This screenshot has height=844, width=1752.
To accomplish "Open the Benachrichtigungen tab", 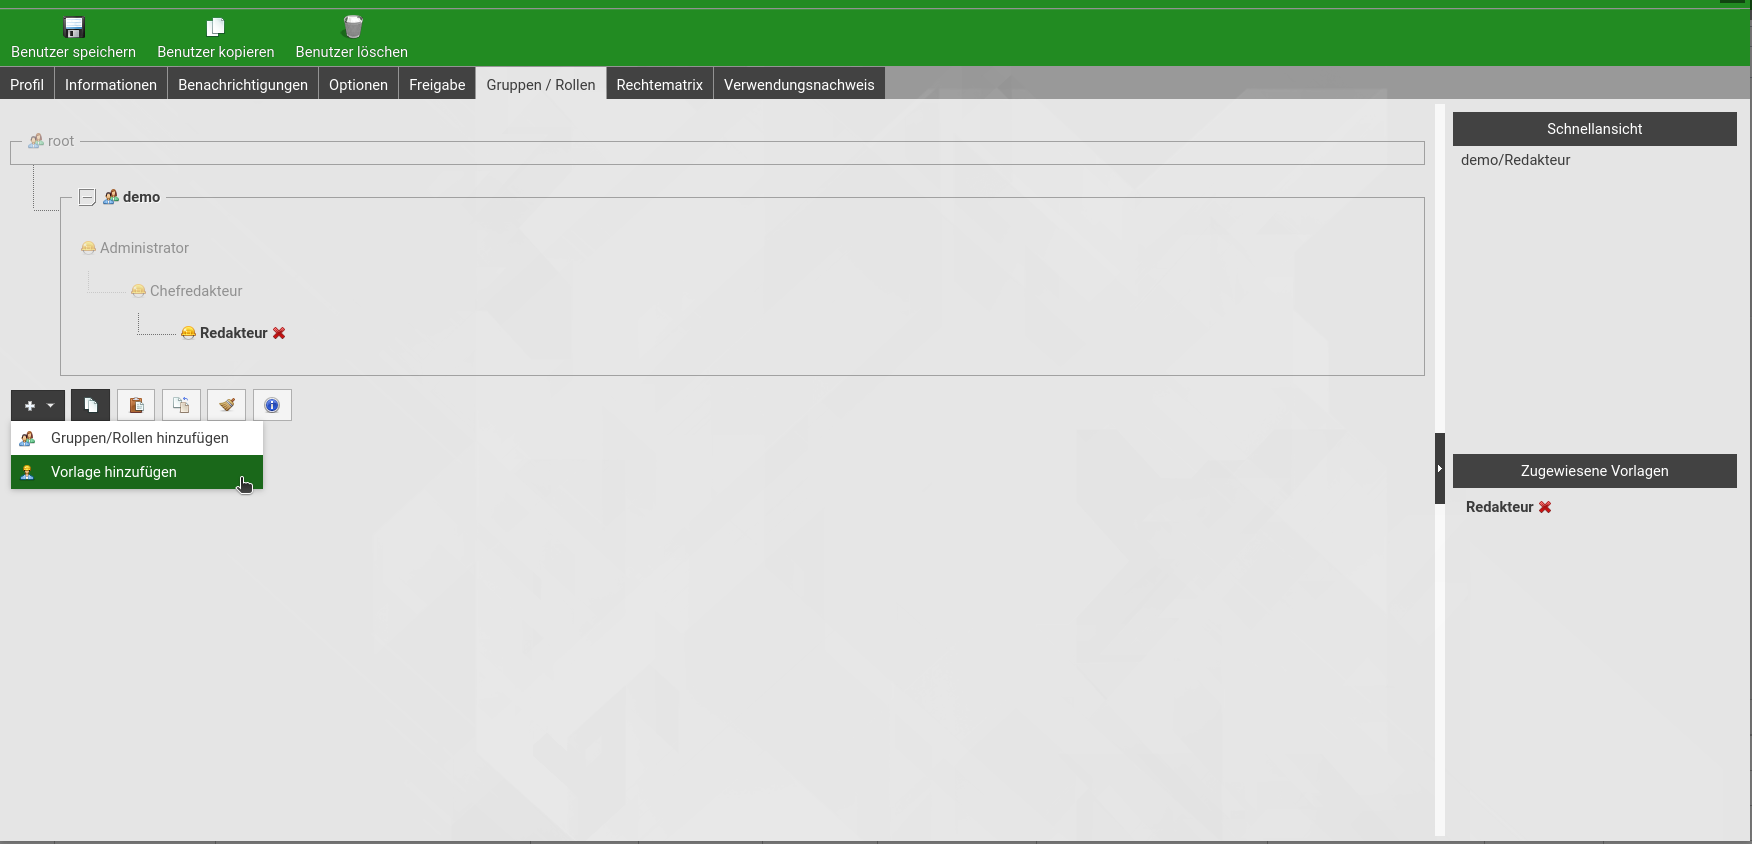I will (243, 84).
